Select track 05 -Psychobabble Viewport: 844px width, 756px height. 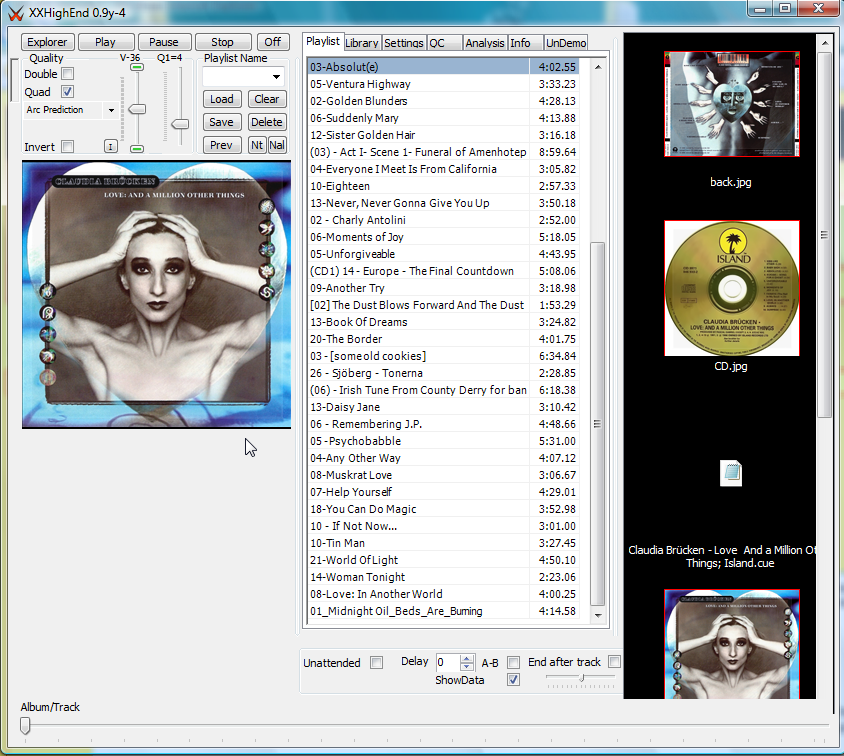coord(445,441)
